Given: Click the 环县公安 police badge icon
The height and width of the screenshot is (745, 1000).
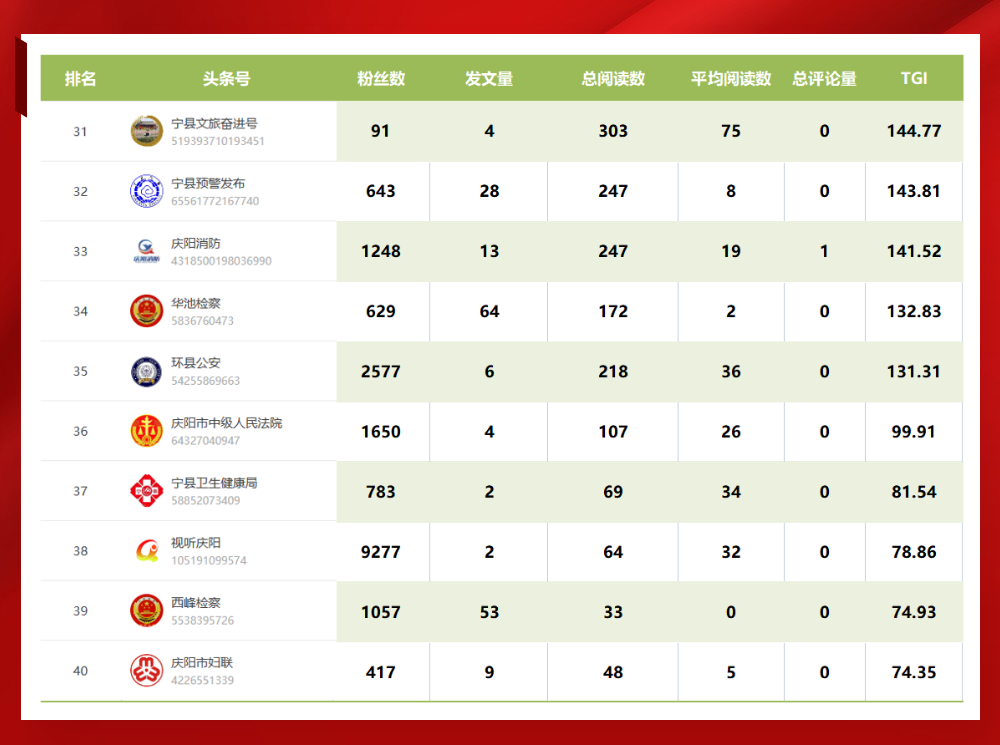Looking at the screenshot, I should pos(146,371).
